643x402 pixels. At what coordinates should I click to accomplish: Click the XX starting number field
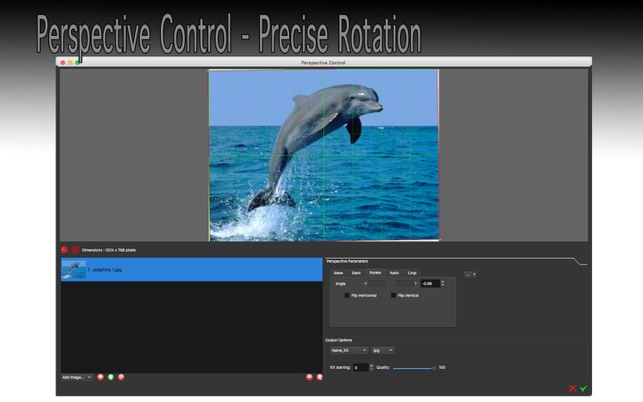pyautogui.click(x=361, y=368)
